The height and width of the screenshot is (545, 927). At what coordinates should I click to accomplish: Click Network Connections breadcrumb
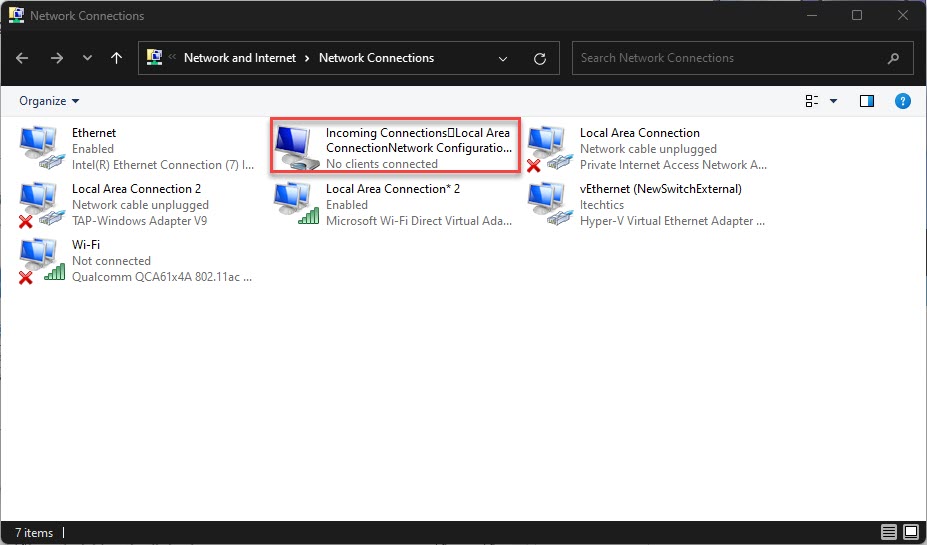(377, 58)
